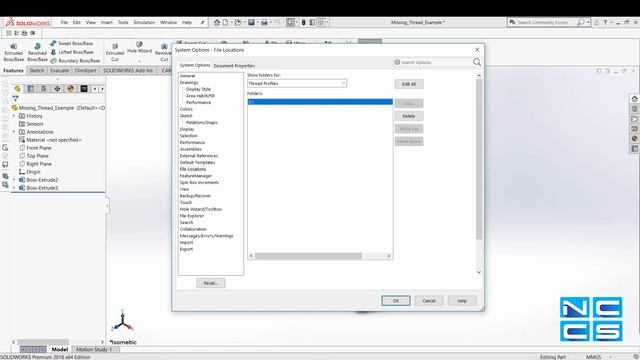Select Front Plane in the feature tree
The width and height of the screenshot is (640, 360).
click(x=39, y=148)
